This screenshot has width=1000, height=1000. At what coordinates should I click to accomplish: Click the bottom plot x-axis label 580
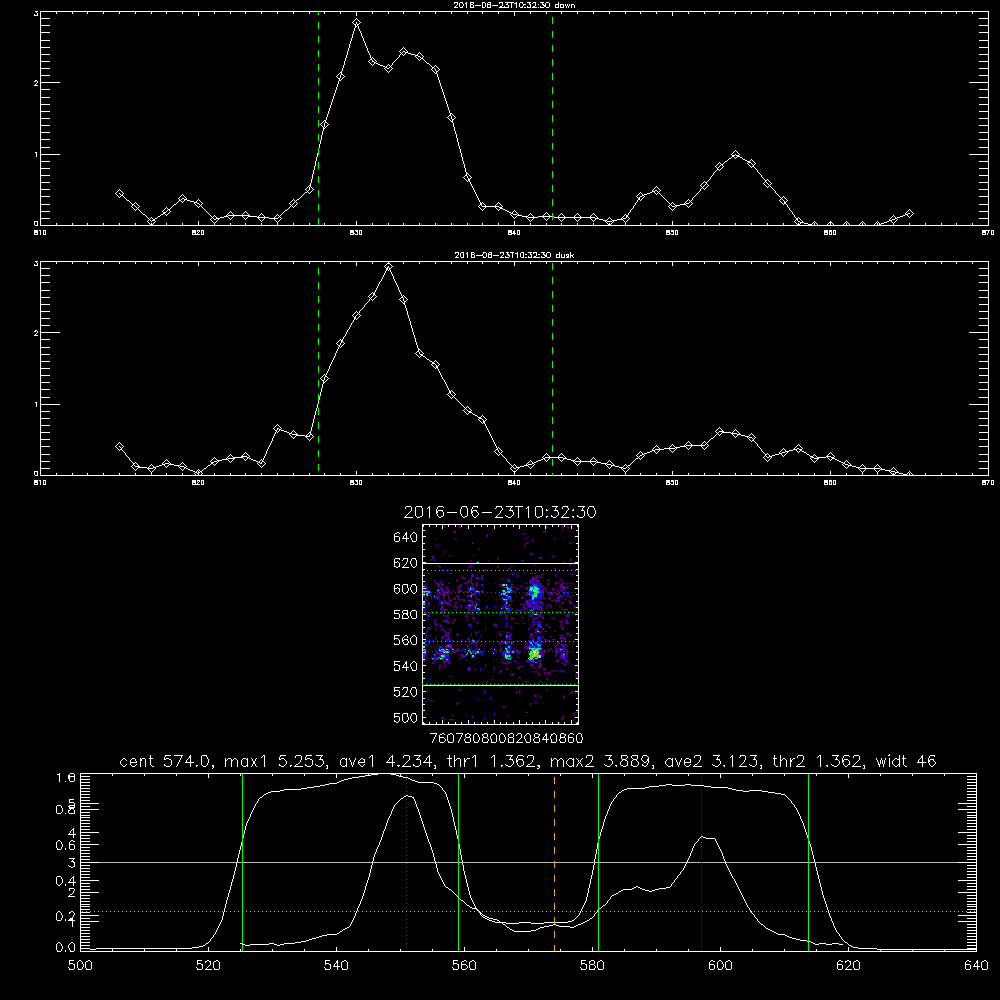(x=592, y=966)
